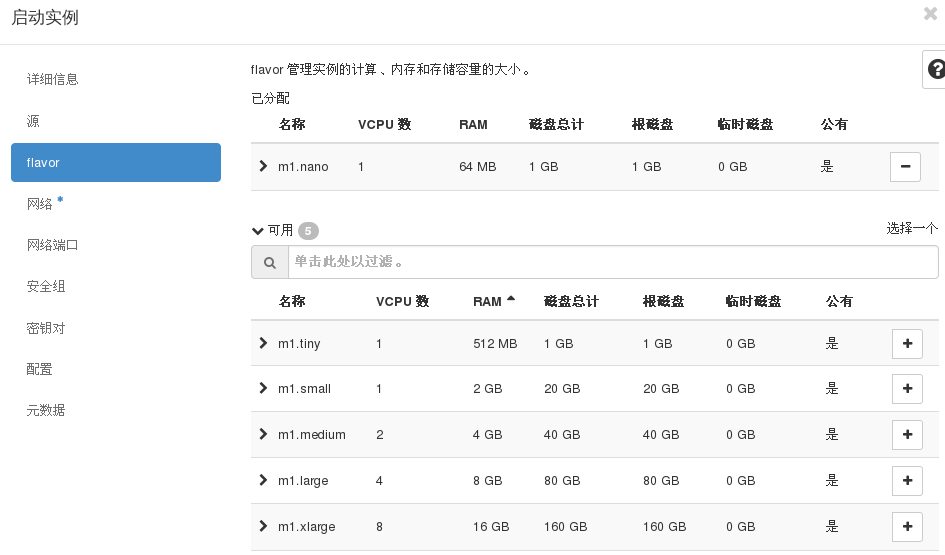Click the m1.small name cell
Image resolution: width=945 pixels, height=555 pixels.
[x=304, y=389]
